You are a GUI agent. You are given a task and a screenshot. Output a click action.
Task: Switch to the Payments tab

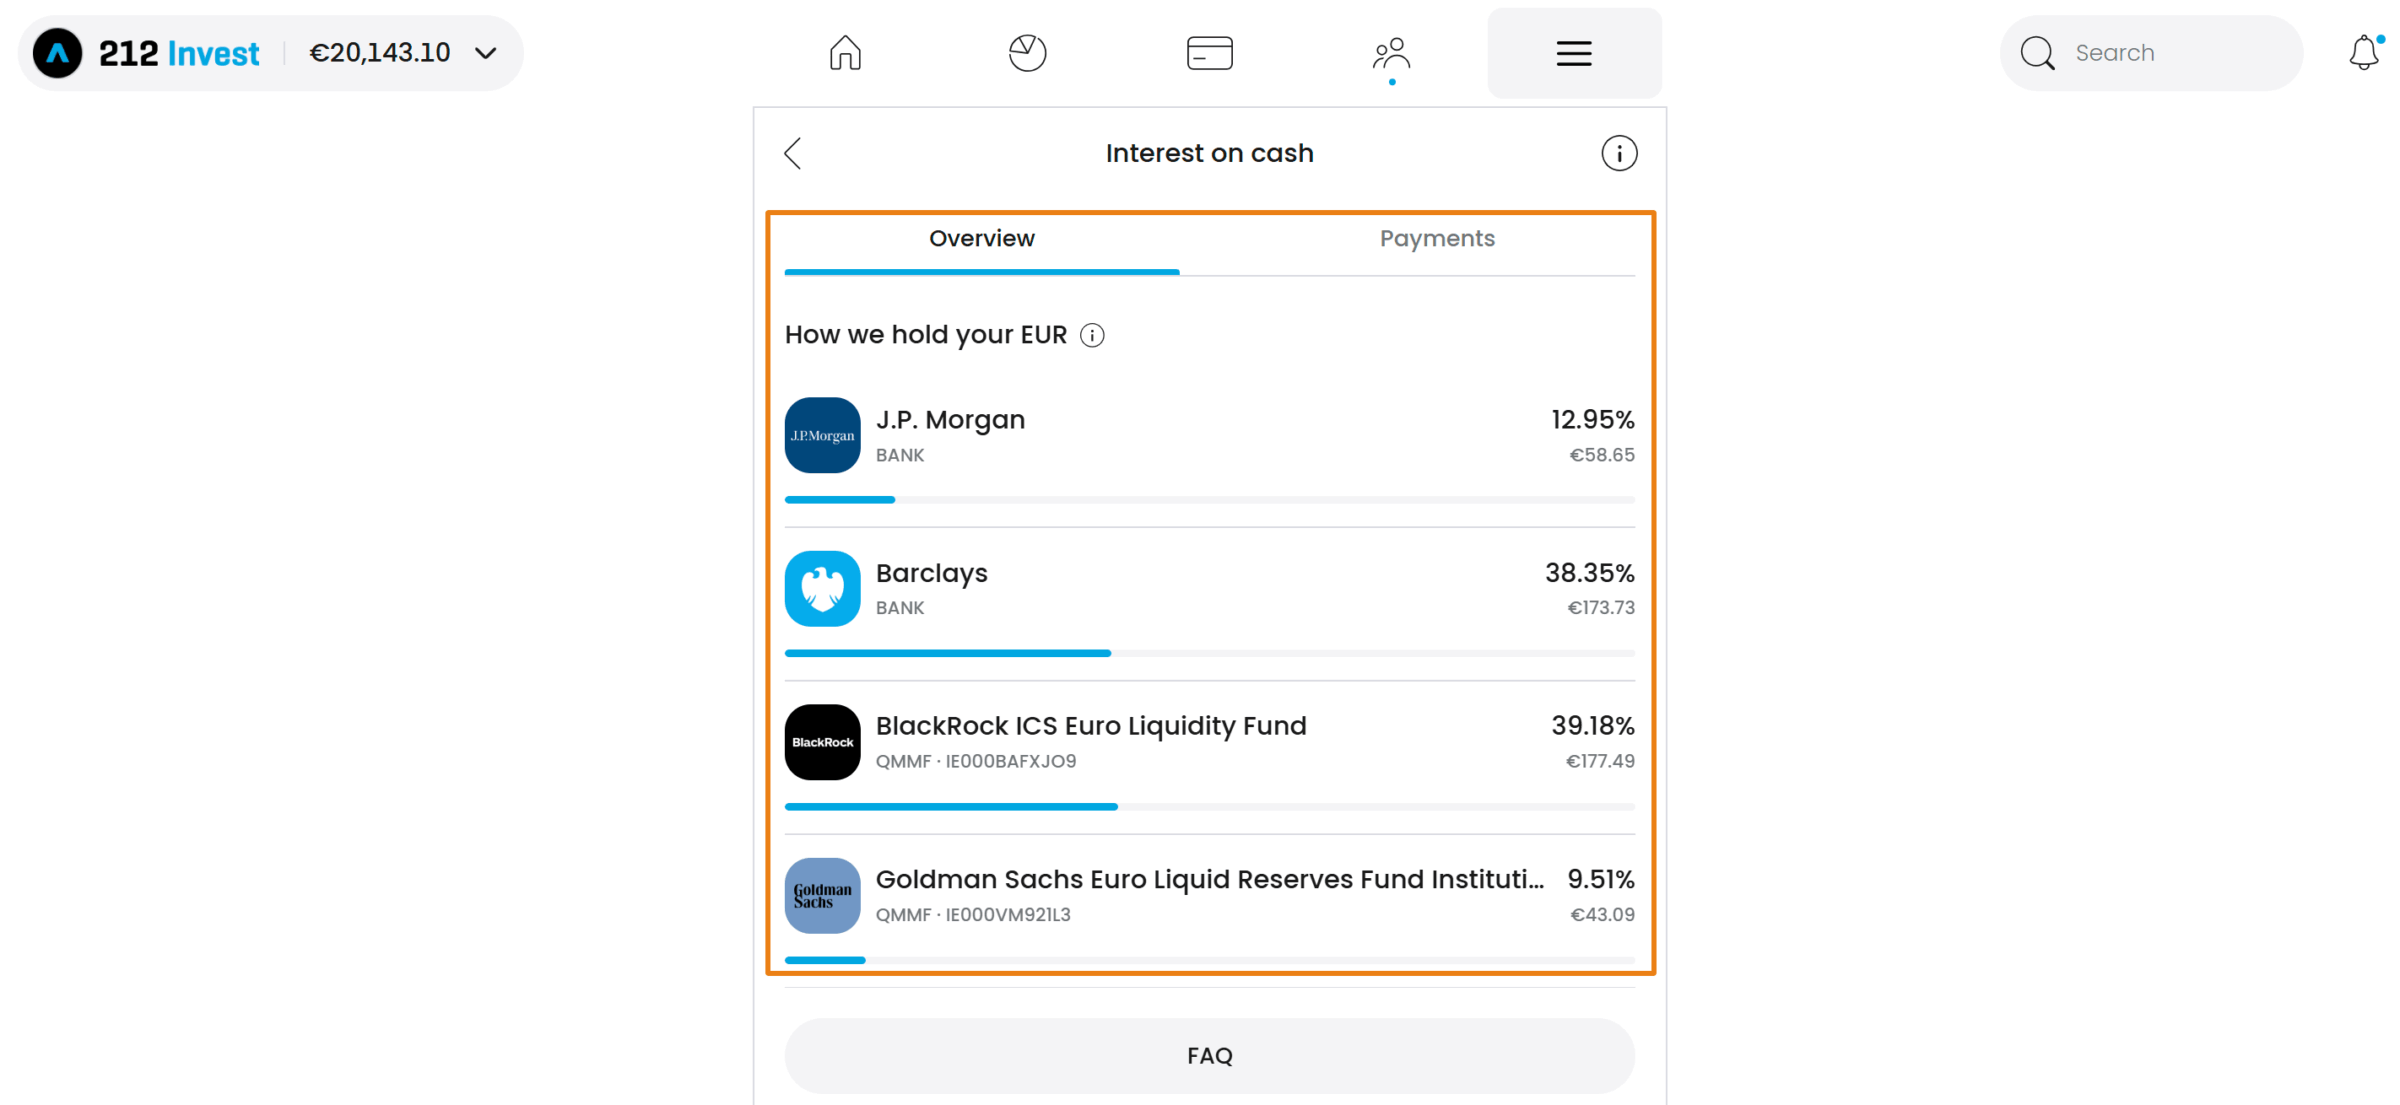click(1437, 239)
